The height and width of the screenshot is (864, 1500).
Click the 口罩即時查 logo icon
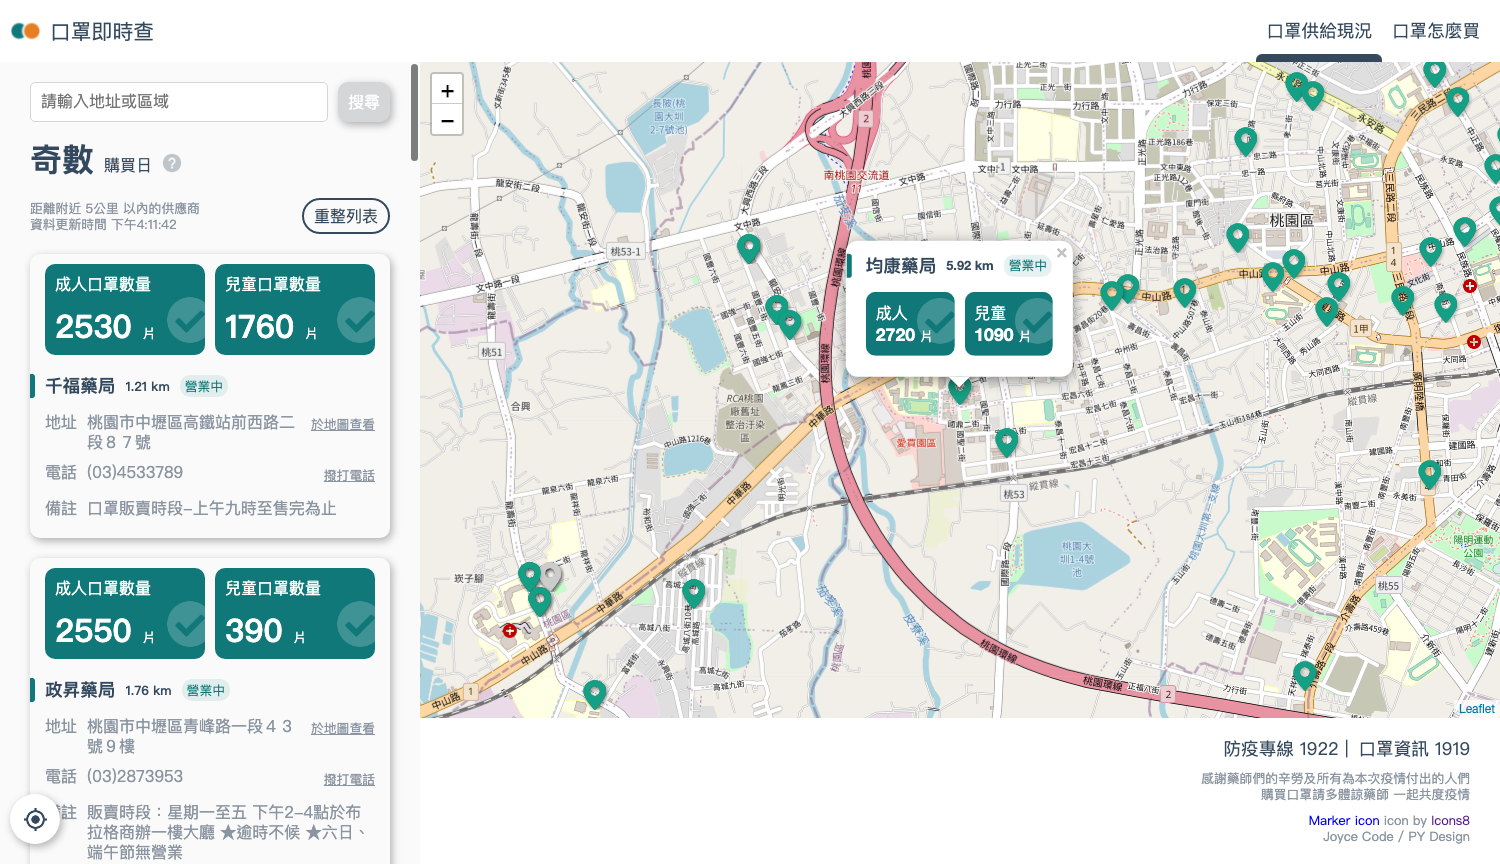point(25,31)
